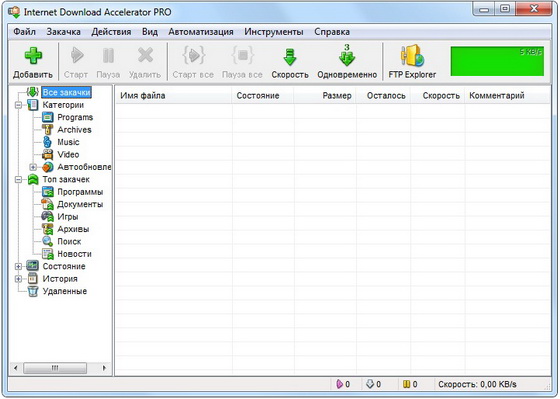This screenshot has height=399, width=560.
Task: Sort by Комментарий column header
Action: pos(508,96)
